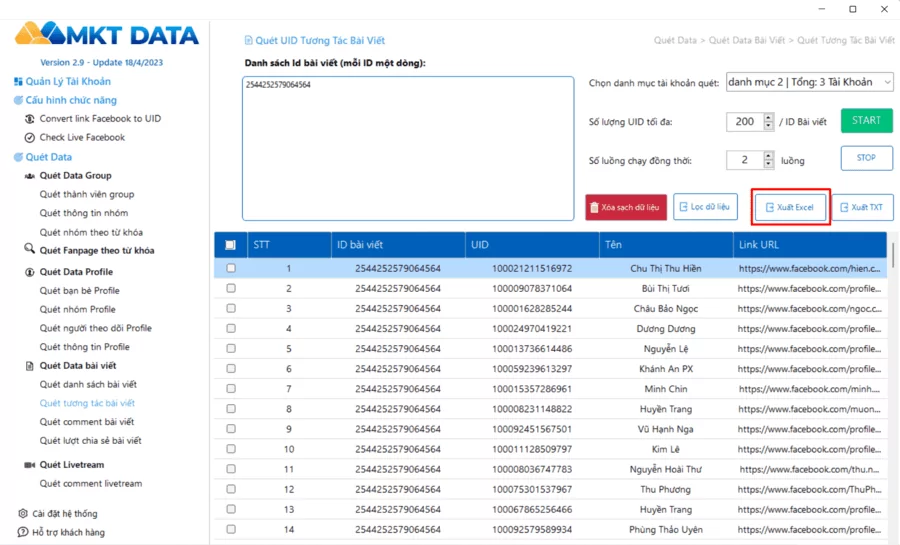Tick the checkbox for row 5 Nguyễn Lệ
This screenshot has width=900, height=545.
pyautogui.click(x=231, y=349)
